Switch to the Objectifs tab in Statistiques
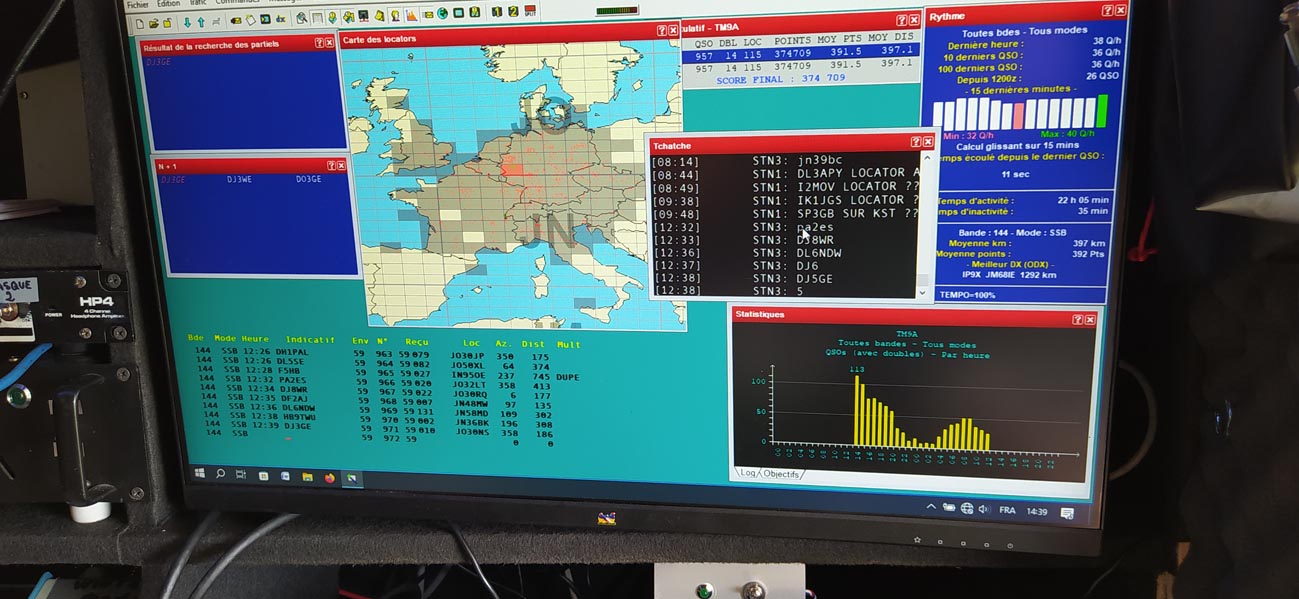 tap(781, 474)
